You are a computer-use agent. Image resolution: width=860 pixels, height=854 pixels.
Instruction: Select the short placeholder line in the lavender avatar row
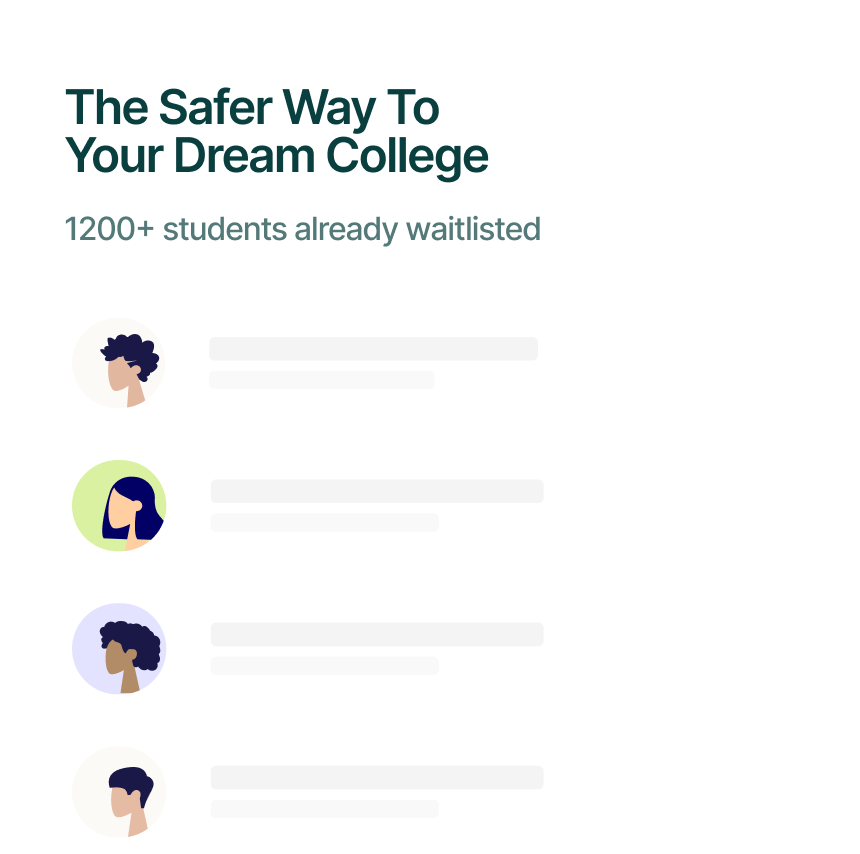point(325,665)
